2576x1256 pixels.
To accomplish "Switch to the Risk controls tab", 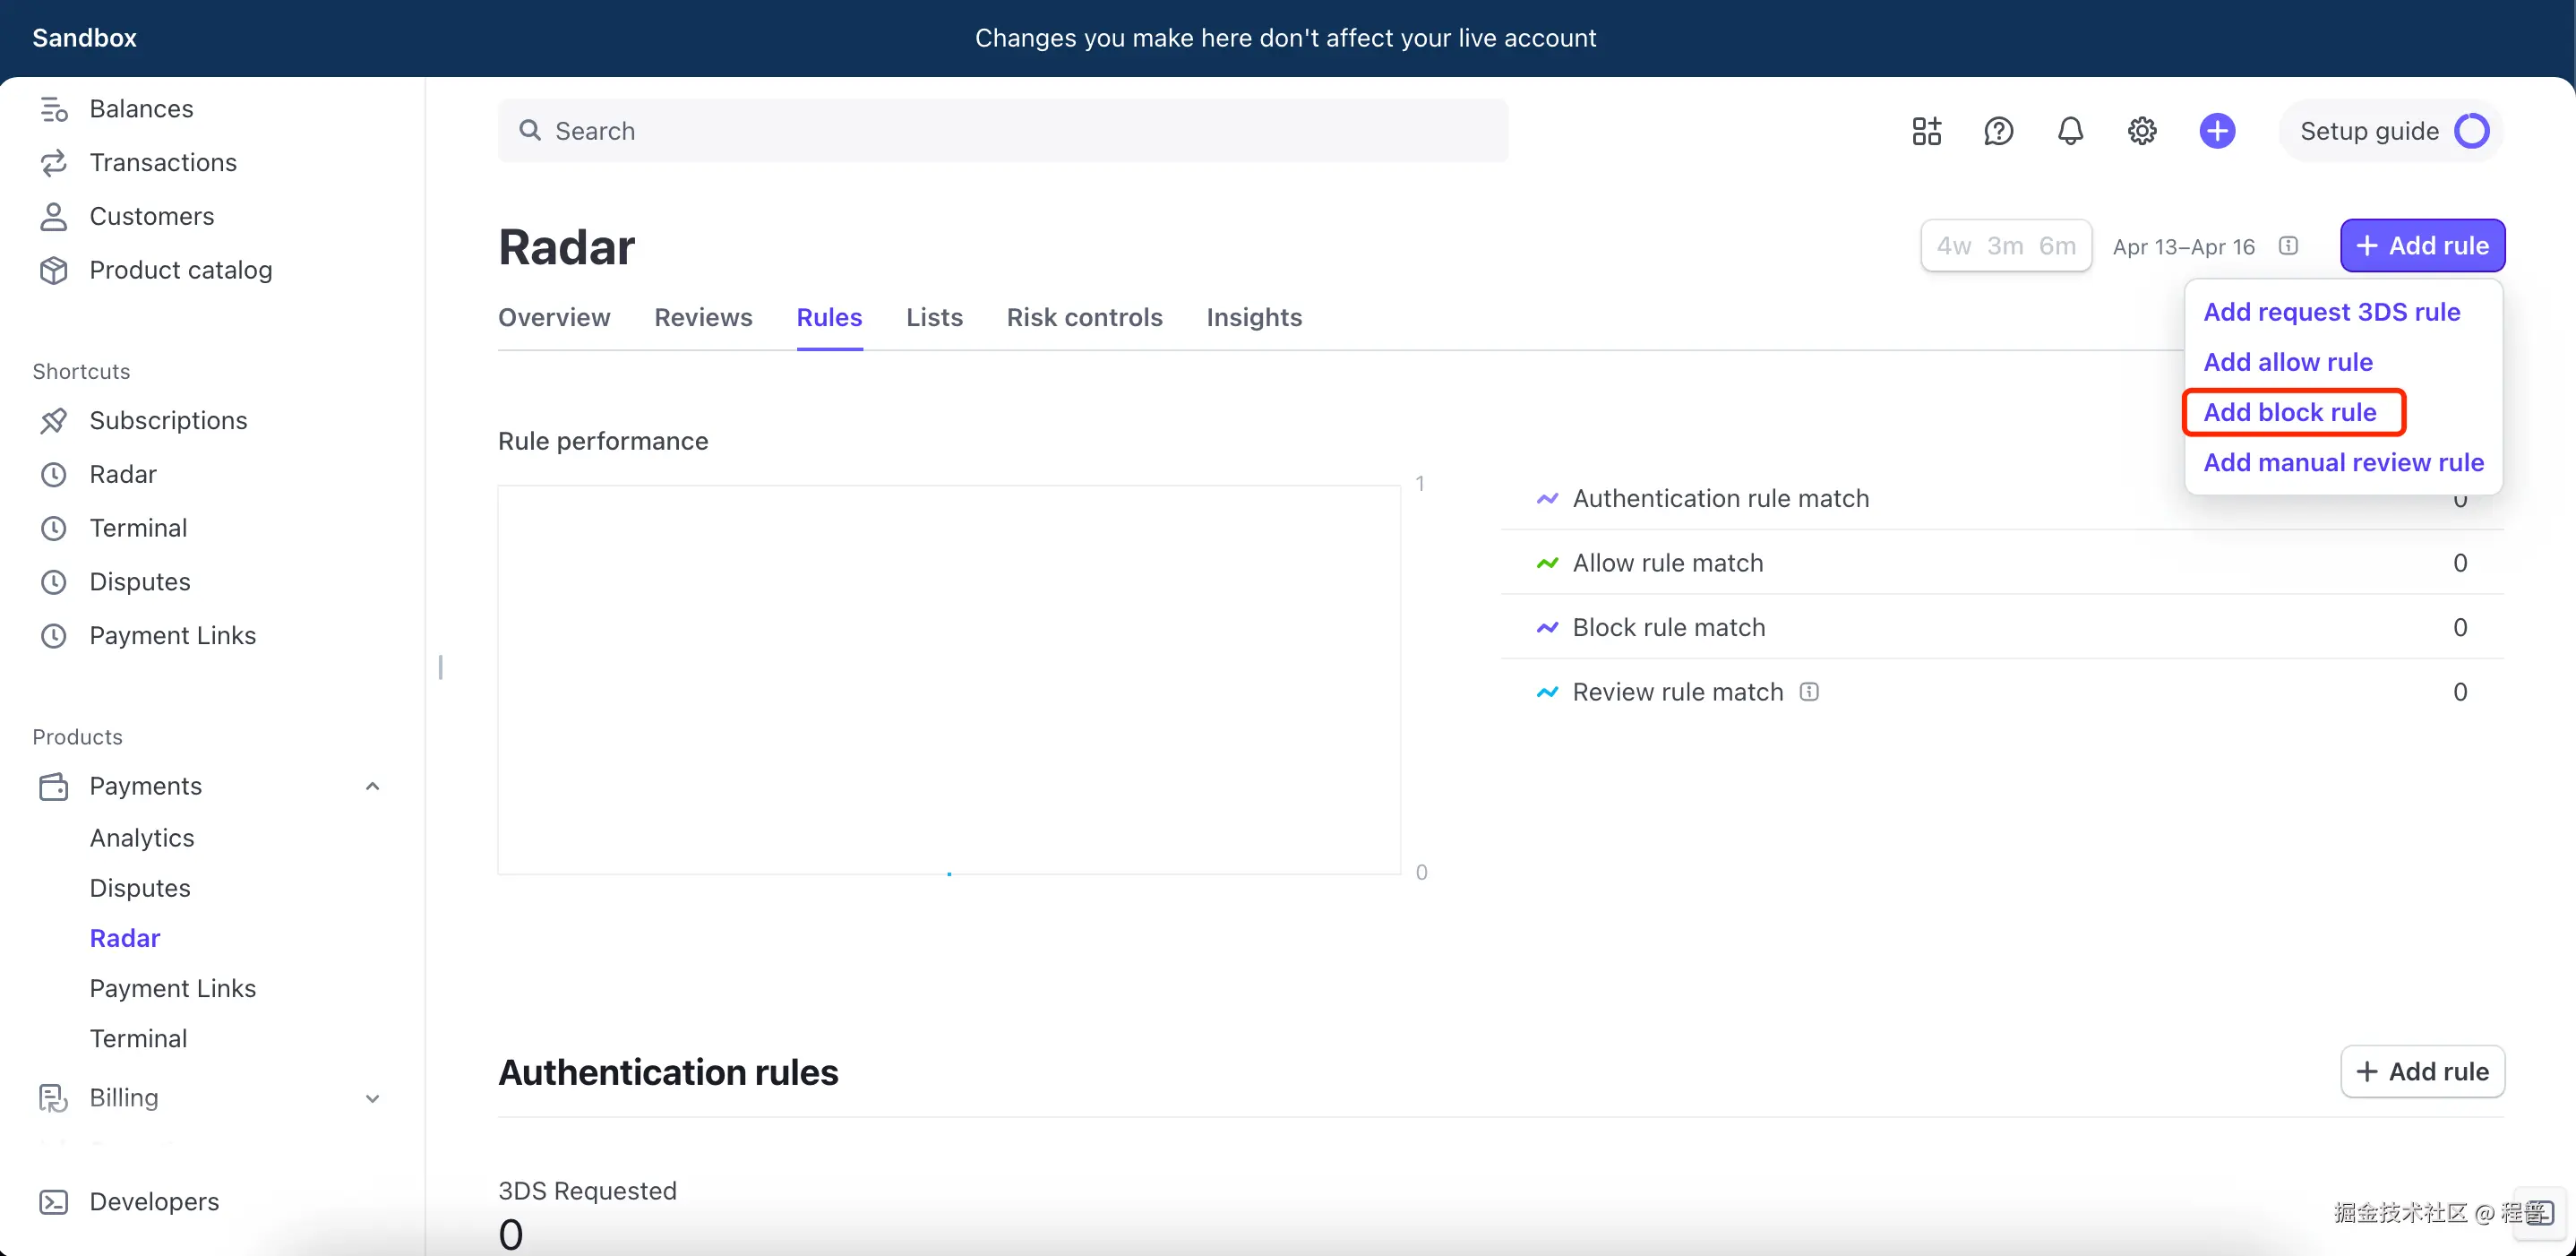I will (1084, 317).
